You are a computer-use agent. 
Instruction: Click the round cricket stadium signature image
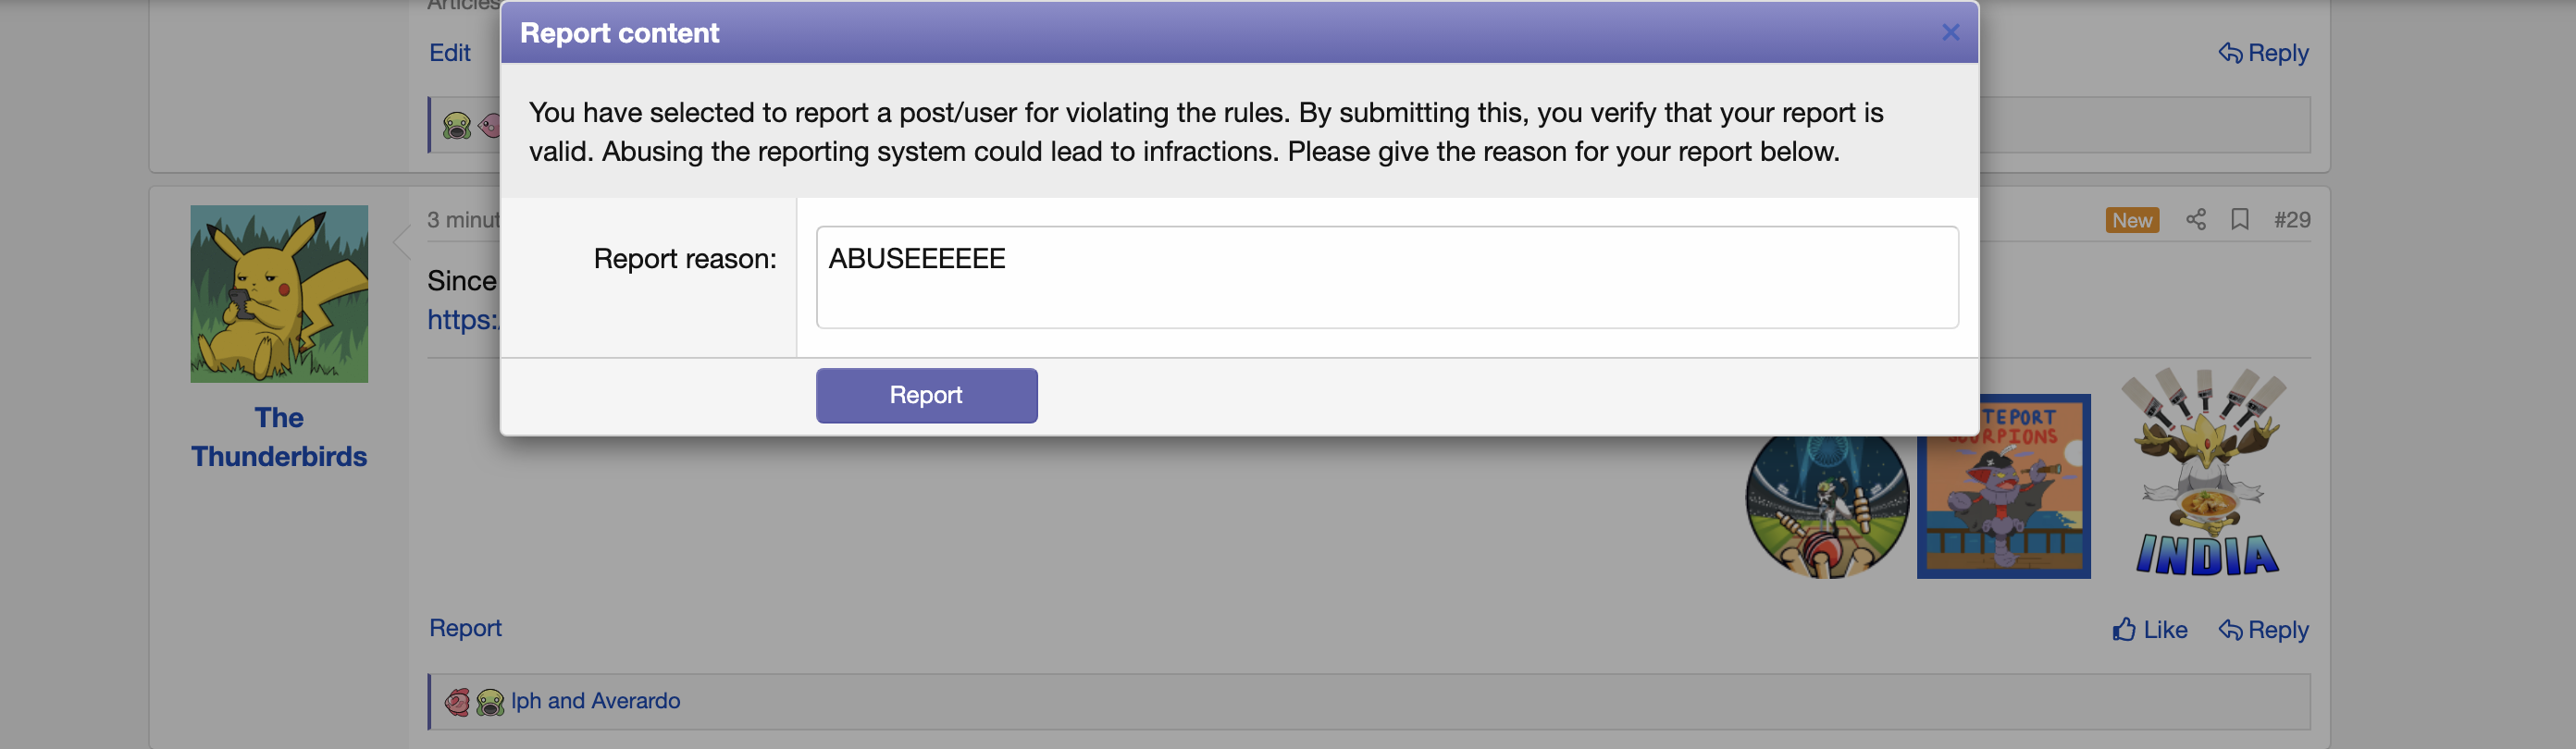(x=1826, y=505)
